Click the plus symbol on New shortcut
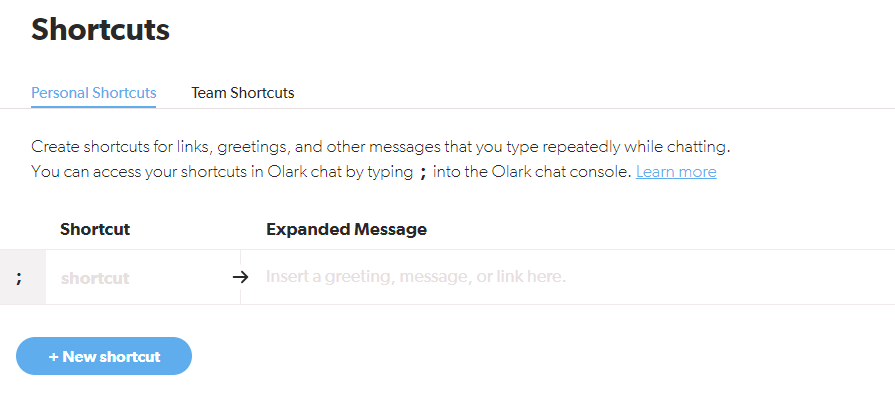 tap(53, 356)
